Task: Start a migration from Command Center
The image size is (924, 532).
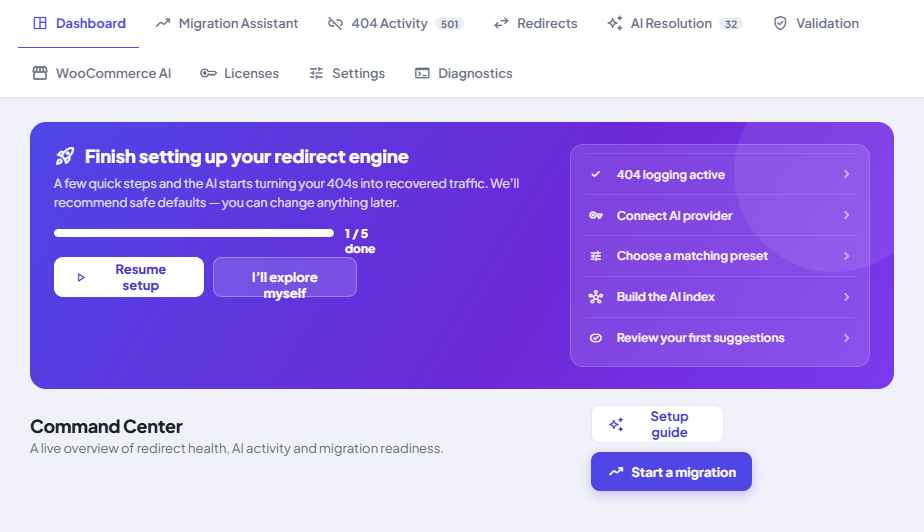Action: tap(671, 472)
